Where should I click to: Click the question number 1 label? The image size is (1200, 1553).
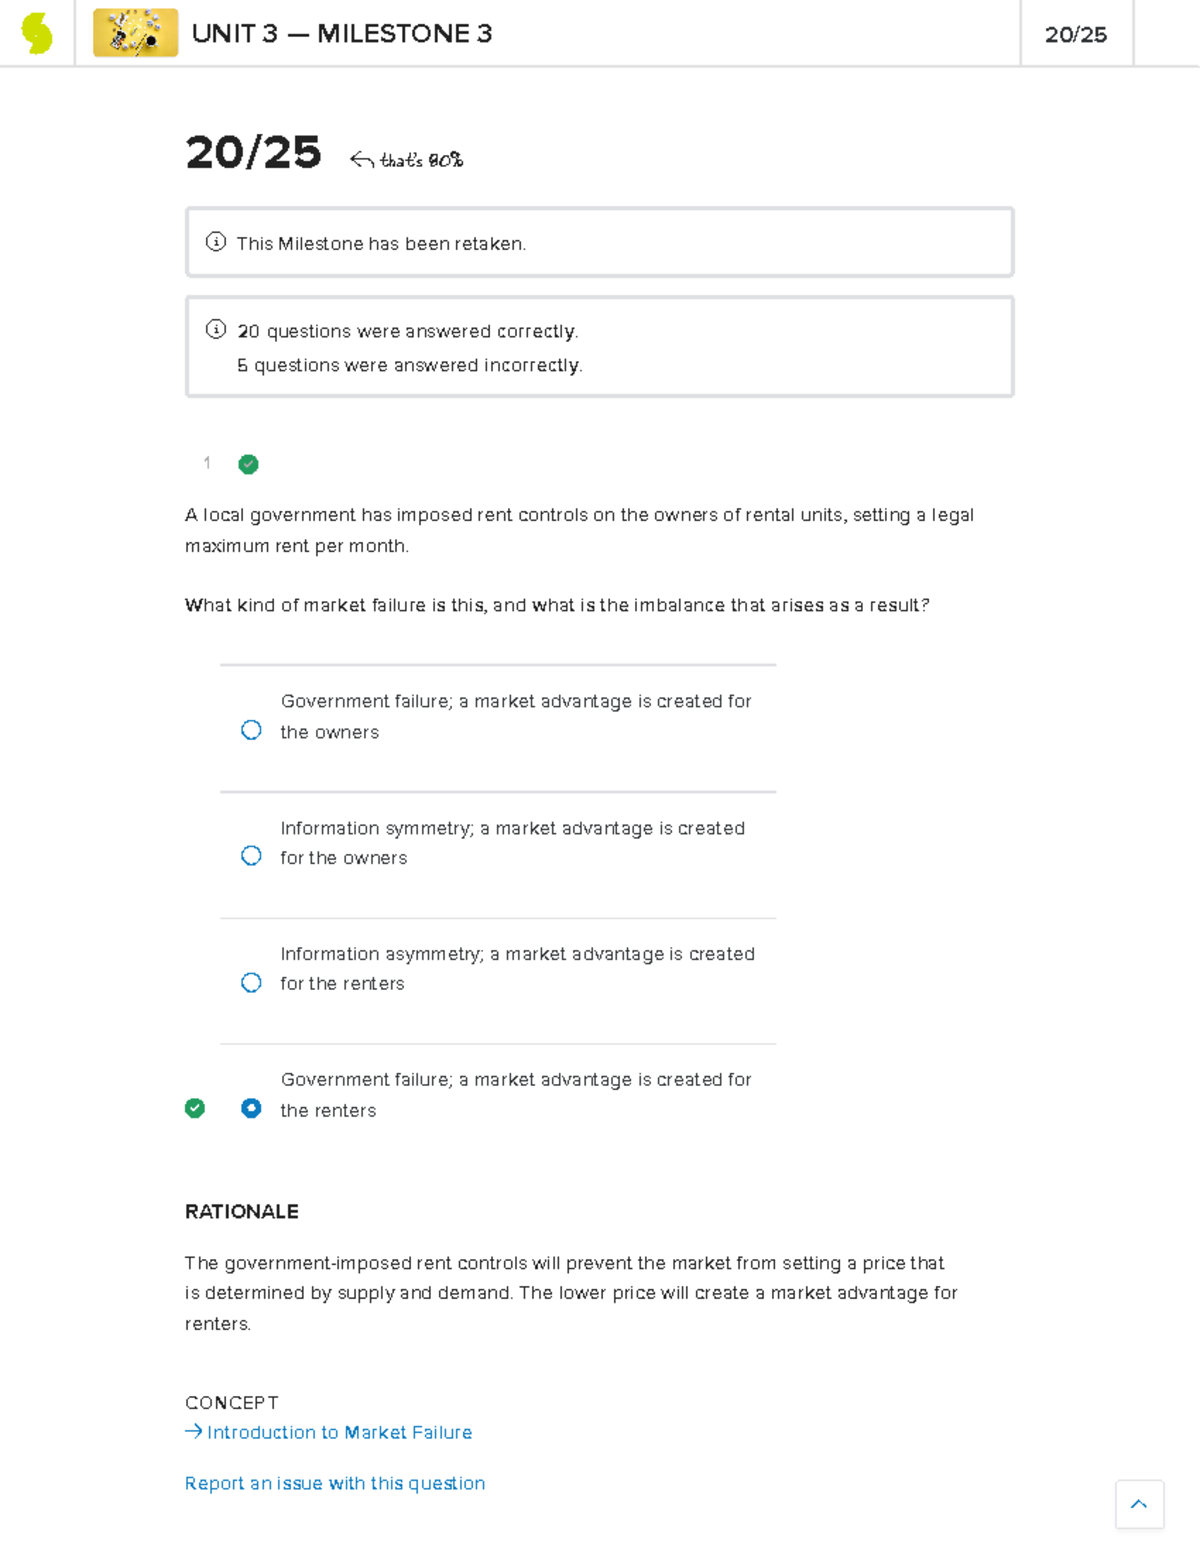(x=207, y=463)
